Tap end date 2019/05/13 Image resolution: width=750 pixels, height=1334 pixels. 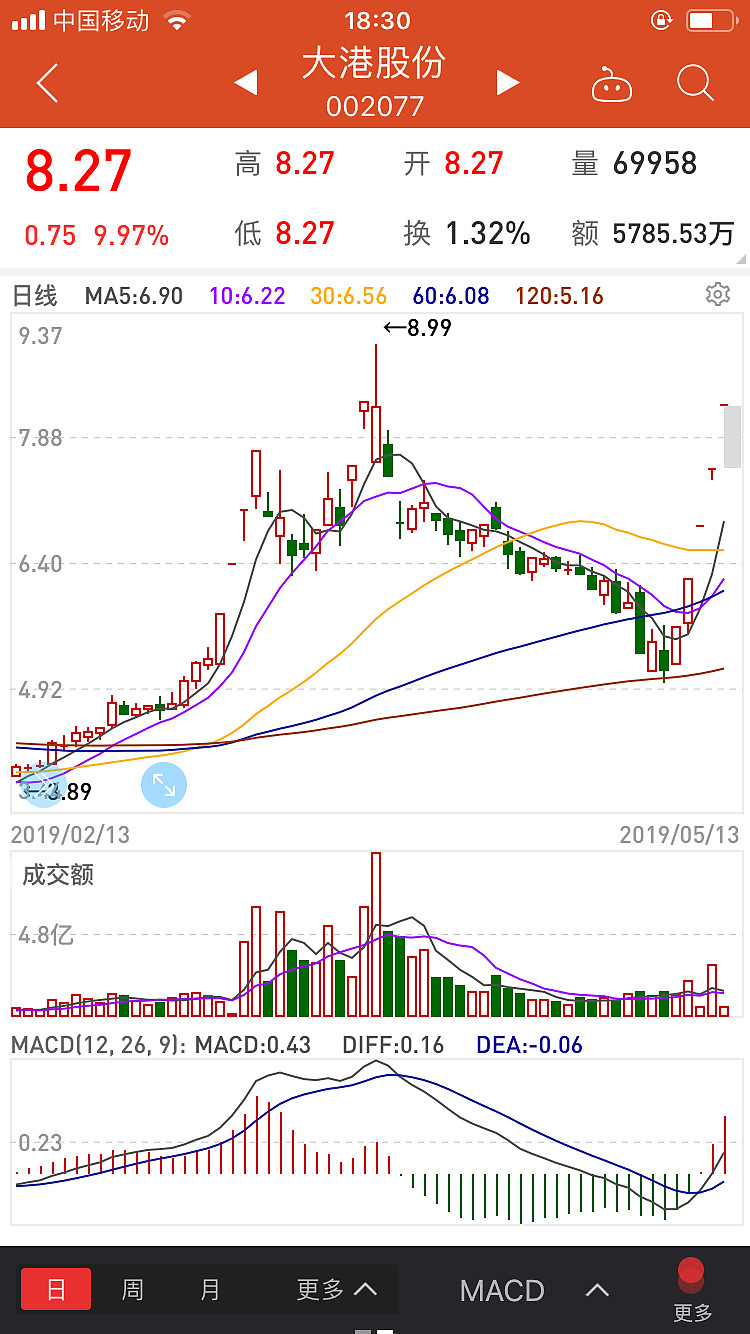679,834
